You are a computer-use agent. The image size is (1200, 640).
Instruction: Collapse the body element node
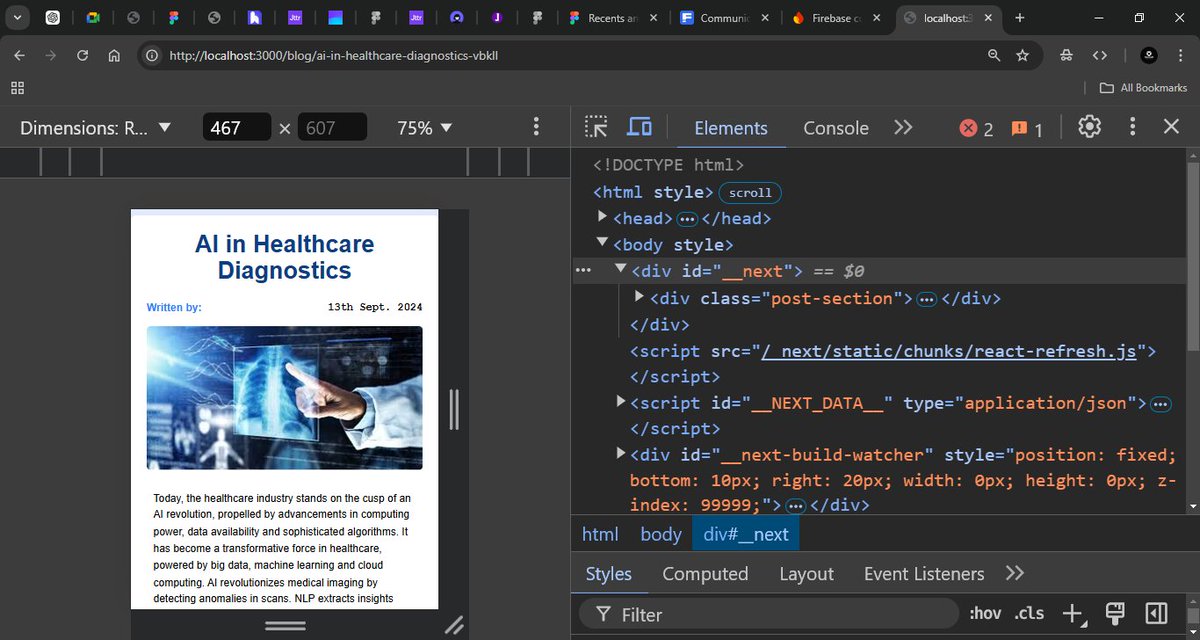point(602,243)
